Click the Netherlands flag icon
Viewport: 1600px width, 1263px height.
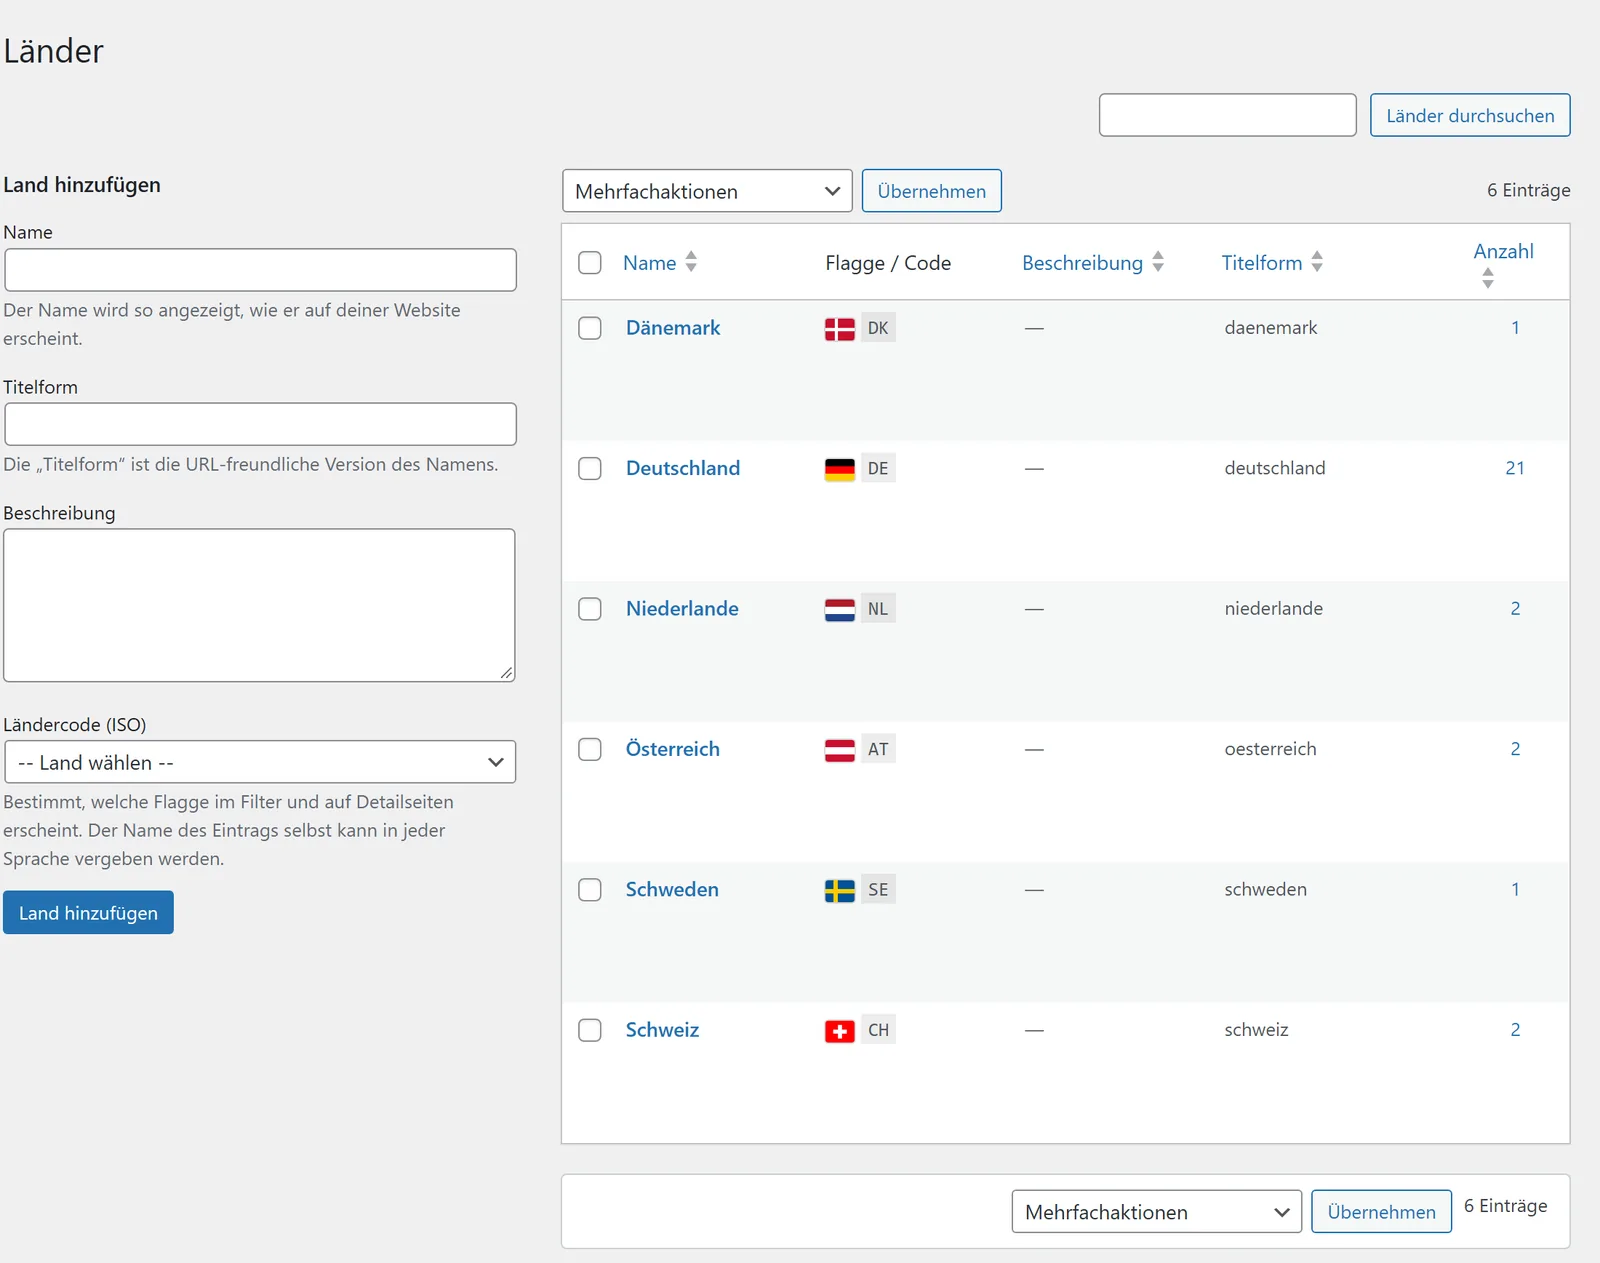[x=839, y=609]
